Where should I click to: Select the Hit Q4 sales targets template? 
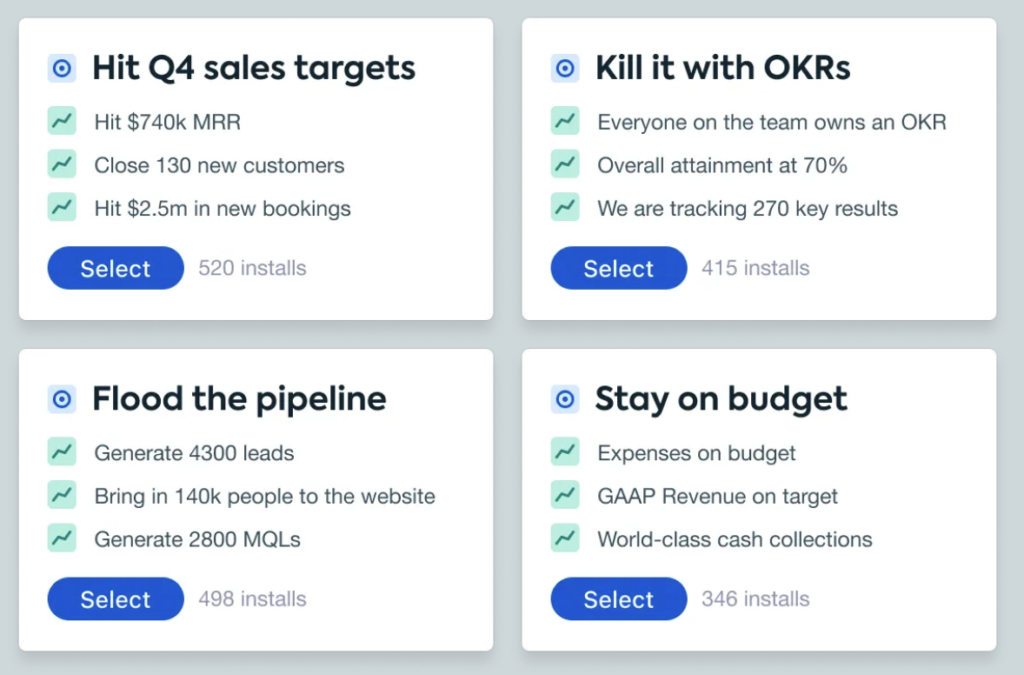[x=116, y=268]
